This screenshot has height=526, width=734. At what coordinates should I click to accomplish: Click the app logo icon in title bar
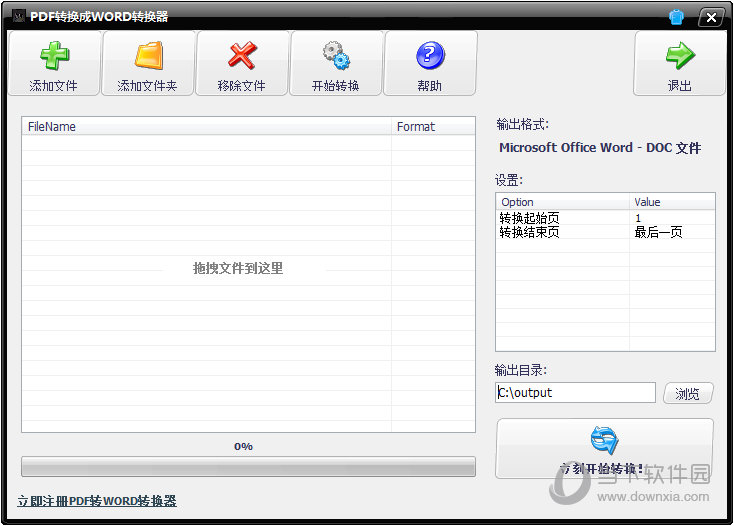coord(19,17)
